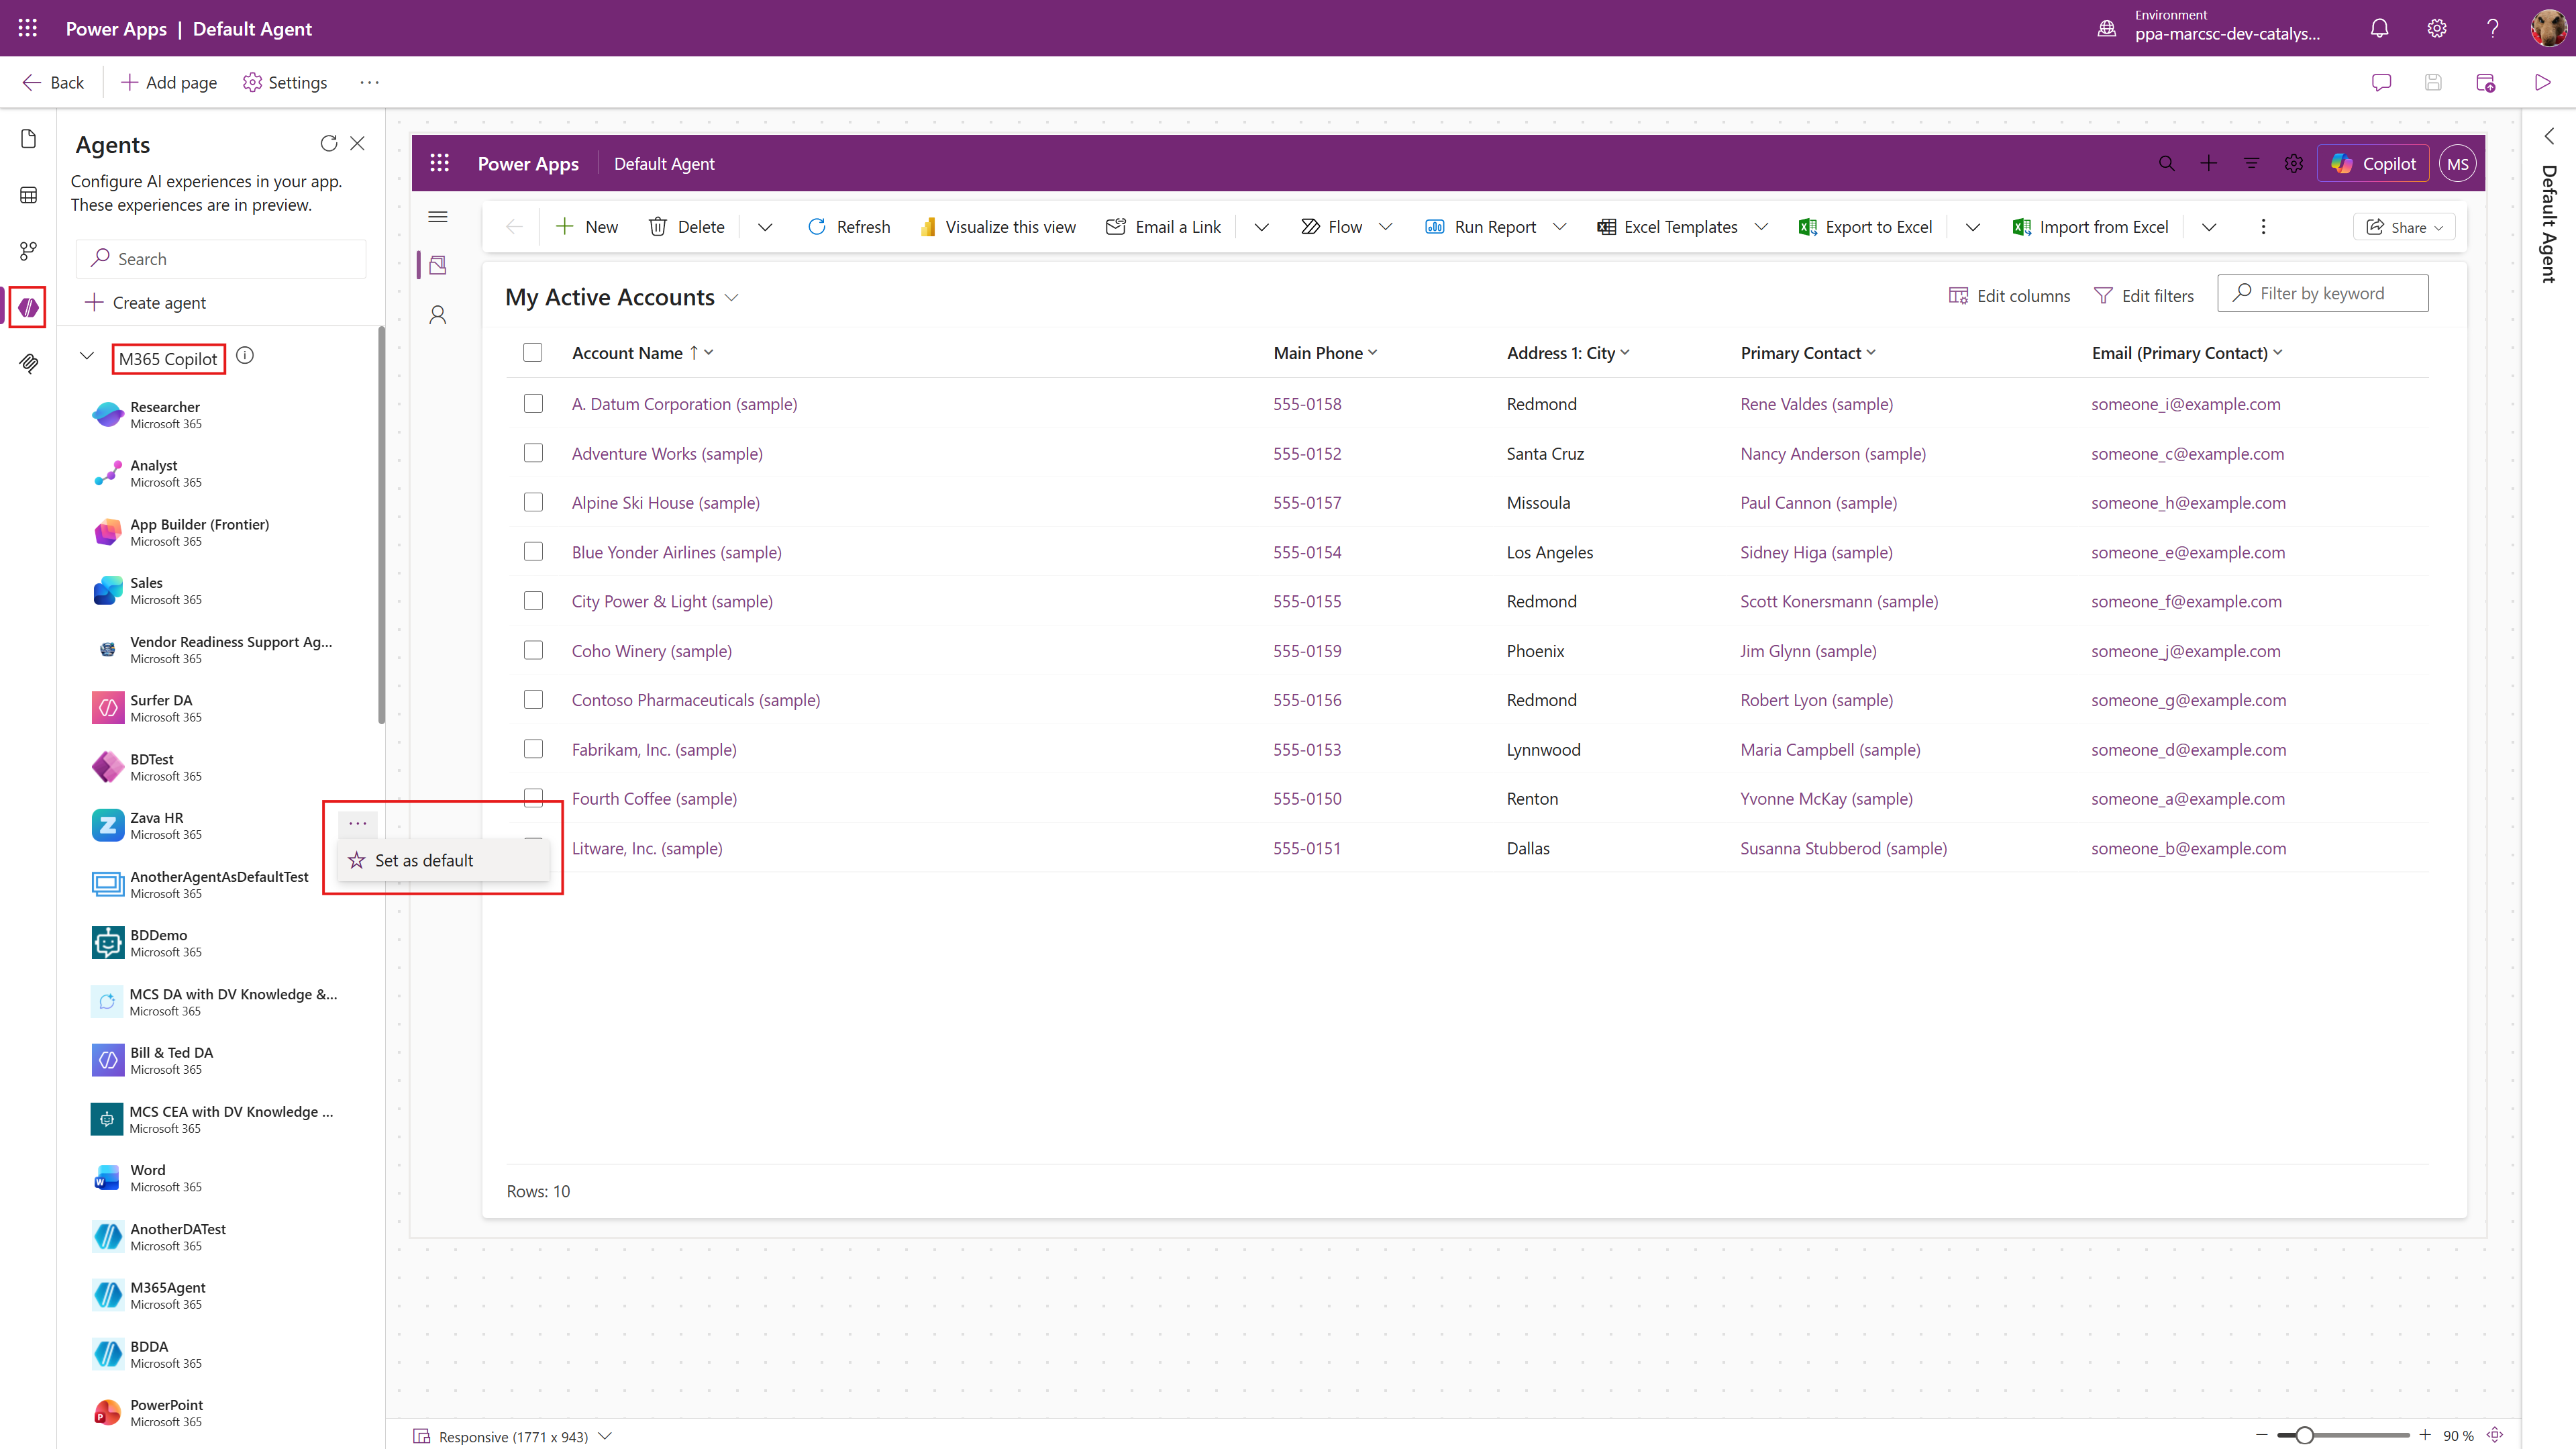2576x1449 pixels.
Task: Open the comments icon in command bar
Action: tap(2381, 83)
